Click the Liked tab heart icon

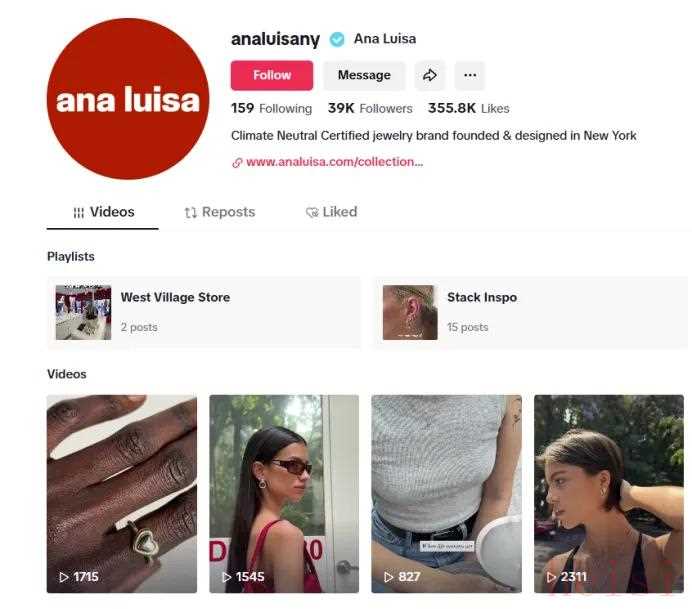(x=312, y=212)
